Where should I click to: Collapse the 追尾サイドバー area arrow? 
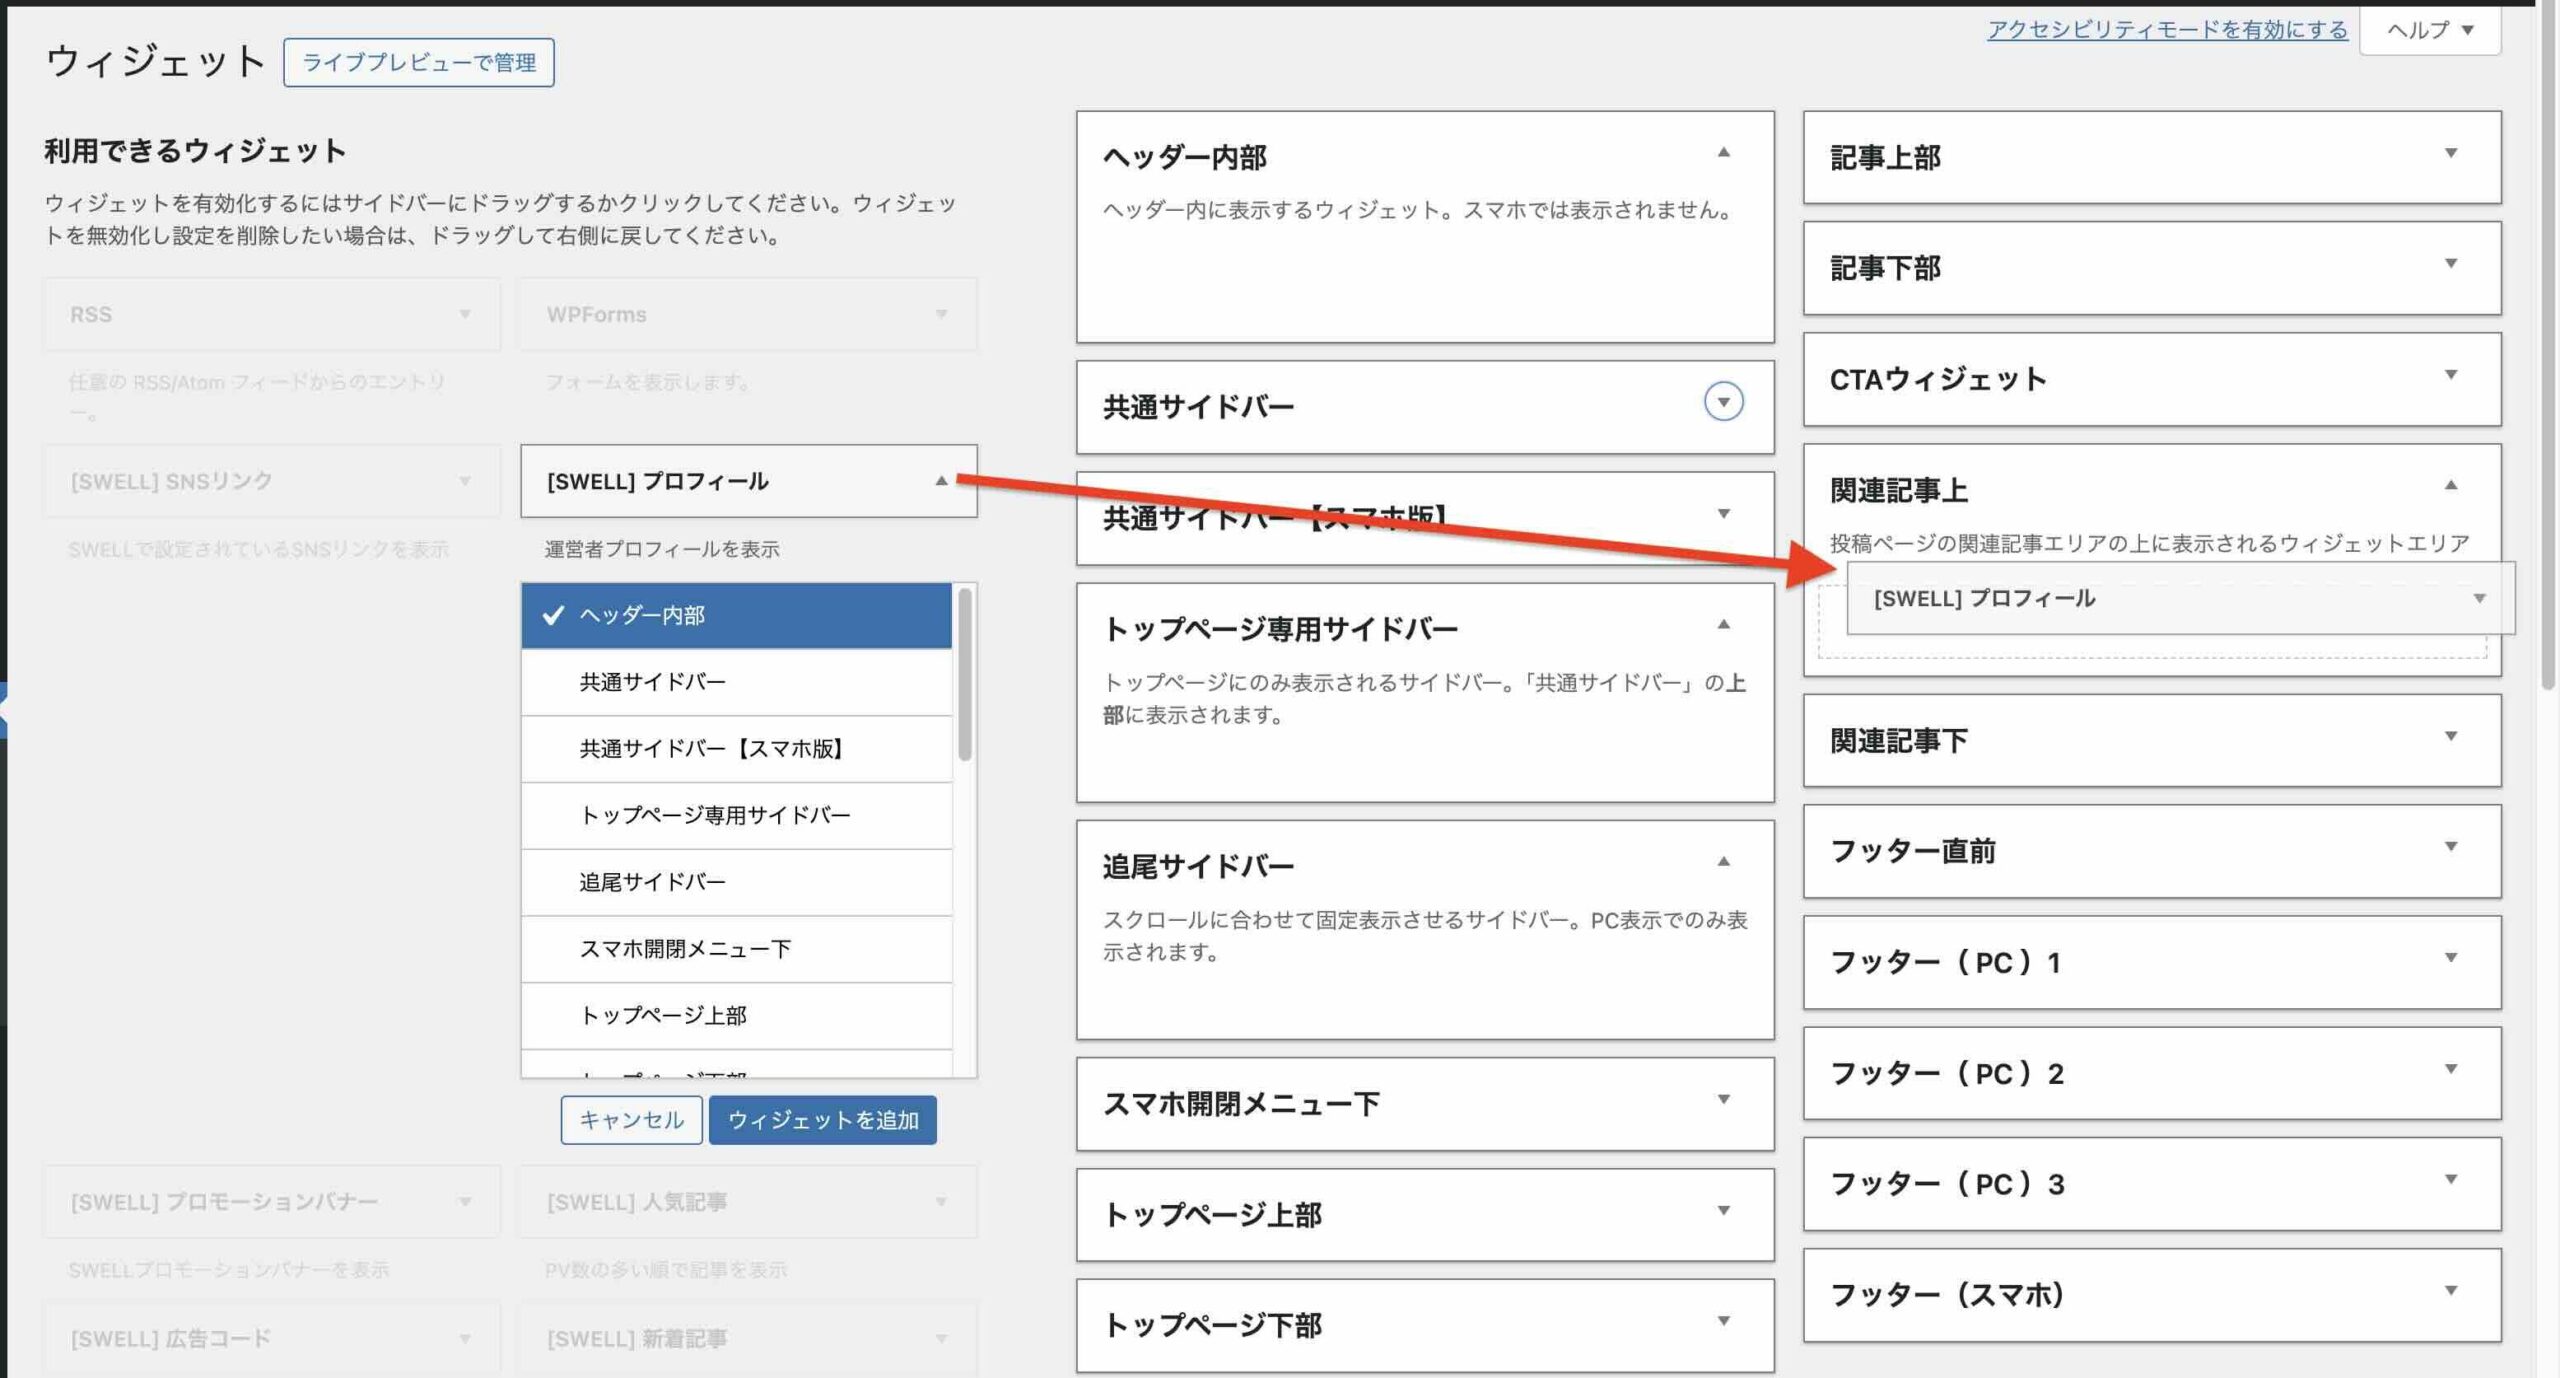(x=1723, y=862)
